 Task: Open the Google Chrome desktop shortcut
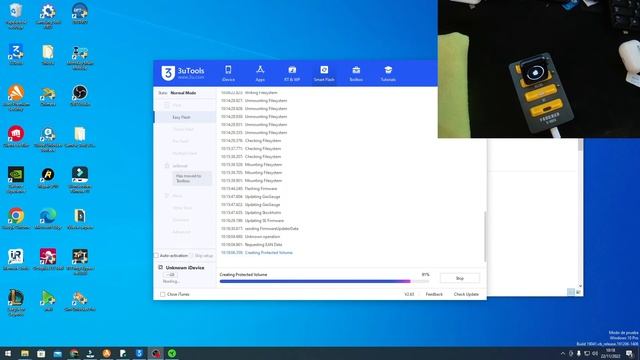pos(16,219)
